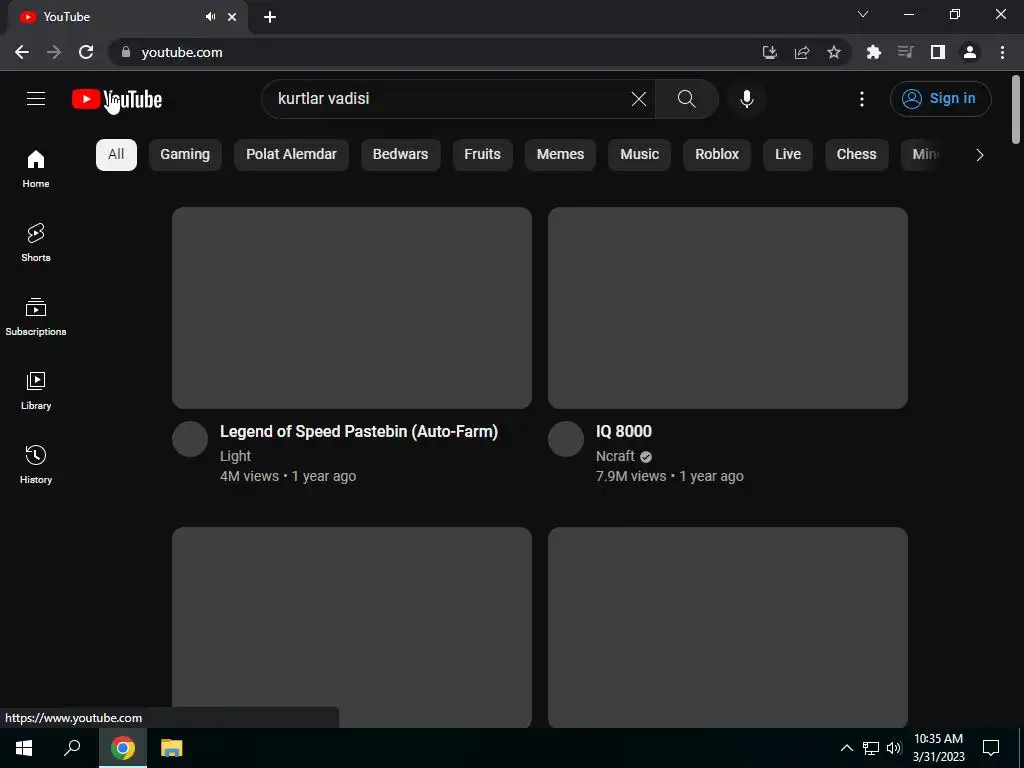This screenshot has width=1024, height=768.
Task: Open the Light channel link
Action: coord(235,456)
